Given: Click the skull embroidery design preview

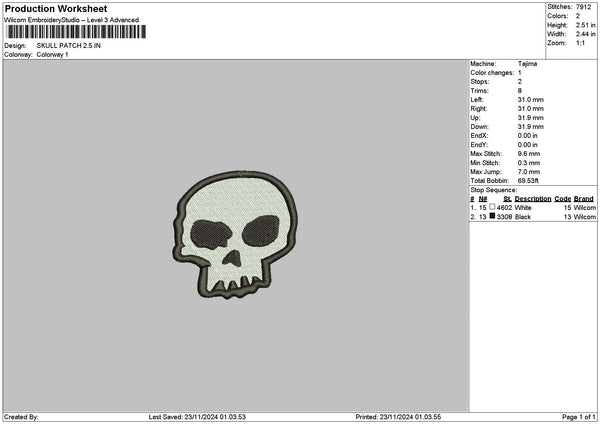Looking at the screenshot, I should pyautogui.click(x=235, y=235).
